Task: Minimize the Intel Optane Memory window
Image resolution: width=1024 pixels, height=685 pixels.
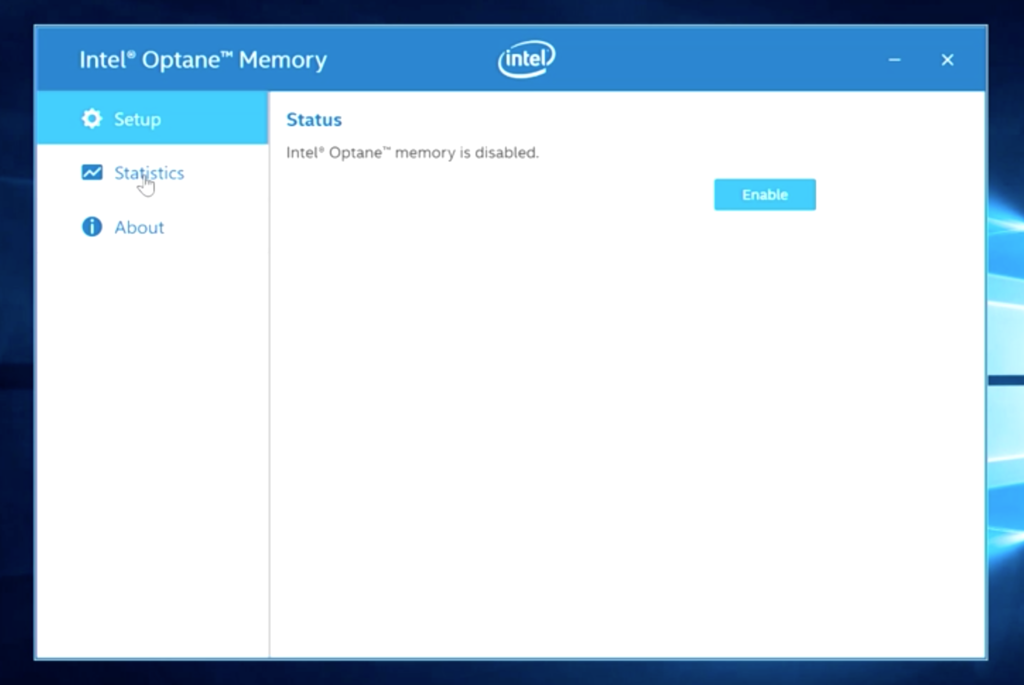Action: tap(893, 59)
